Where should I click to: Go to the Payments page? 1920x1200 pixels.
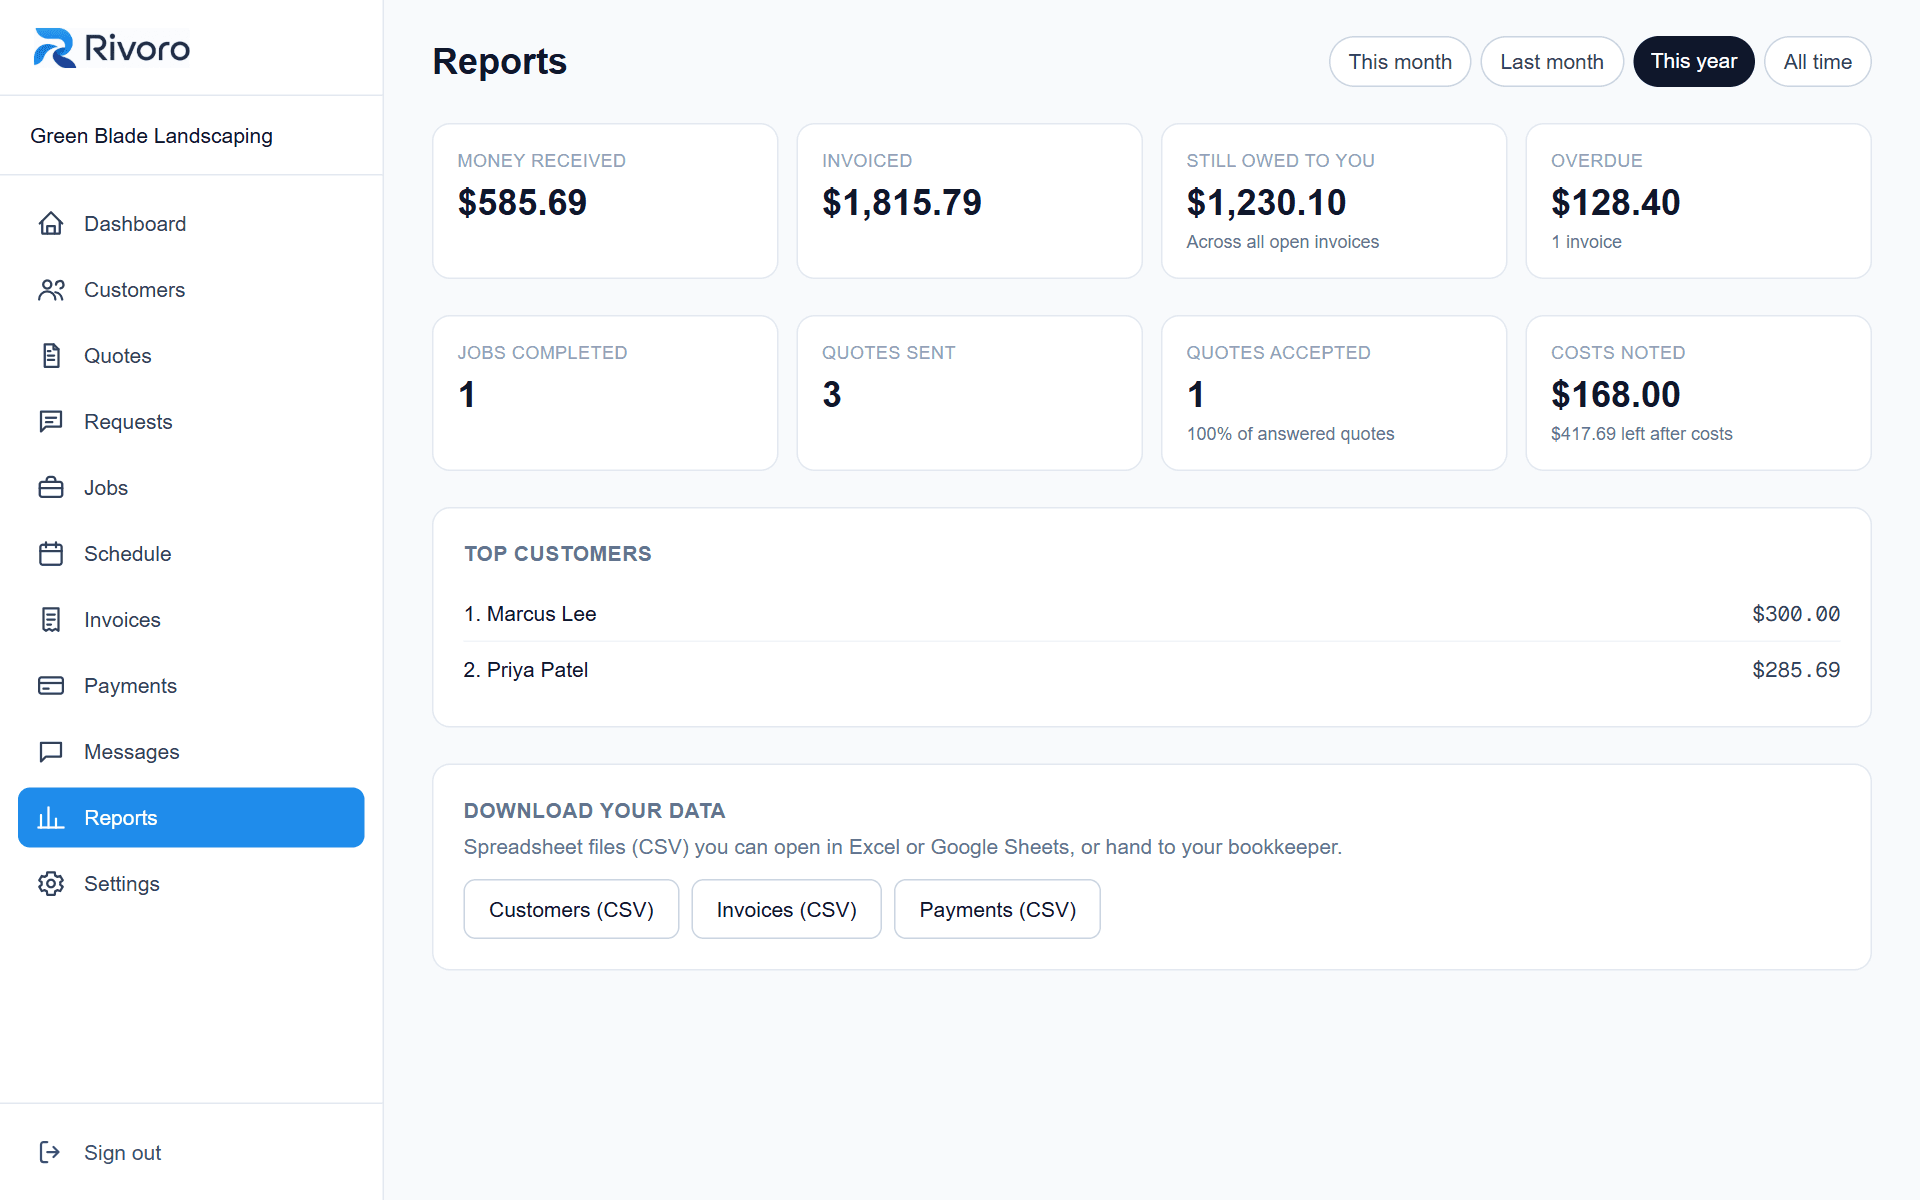tap(191, 686)
